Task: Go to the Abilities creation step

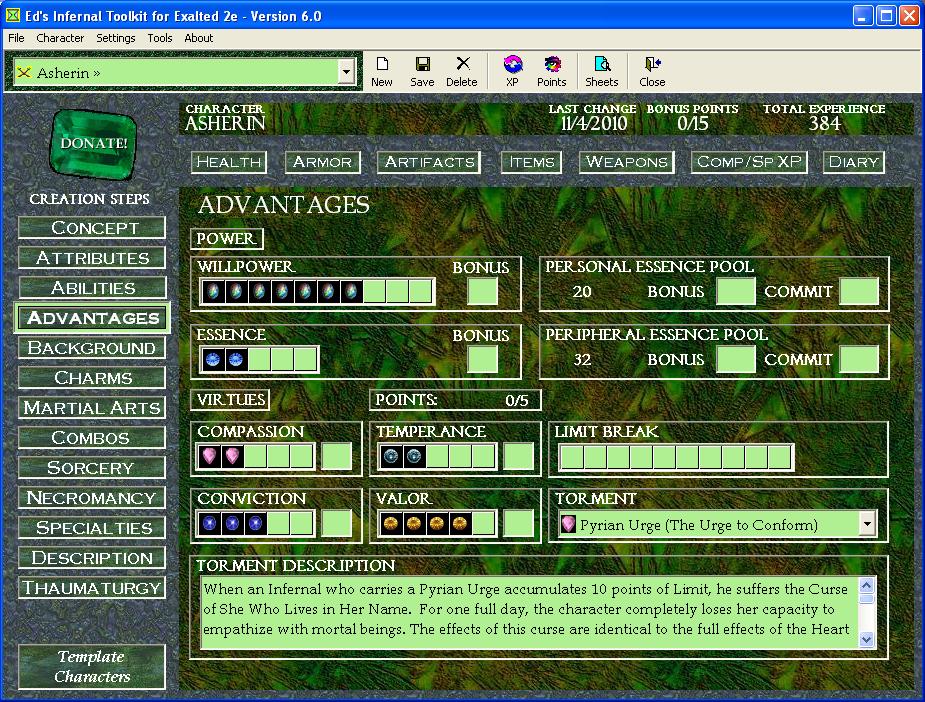Action: [x=92, y=288]
